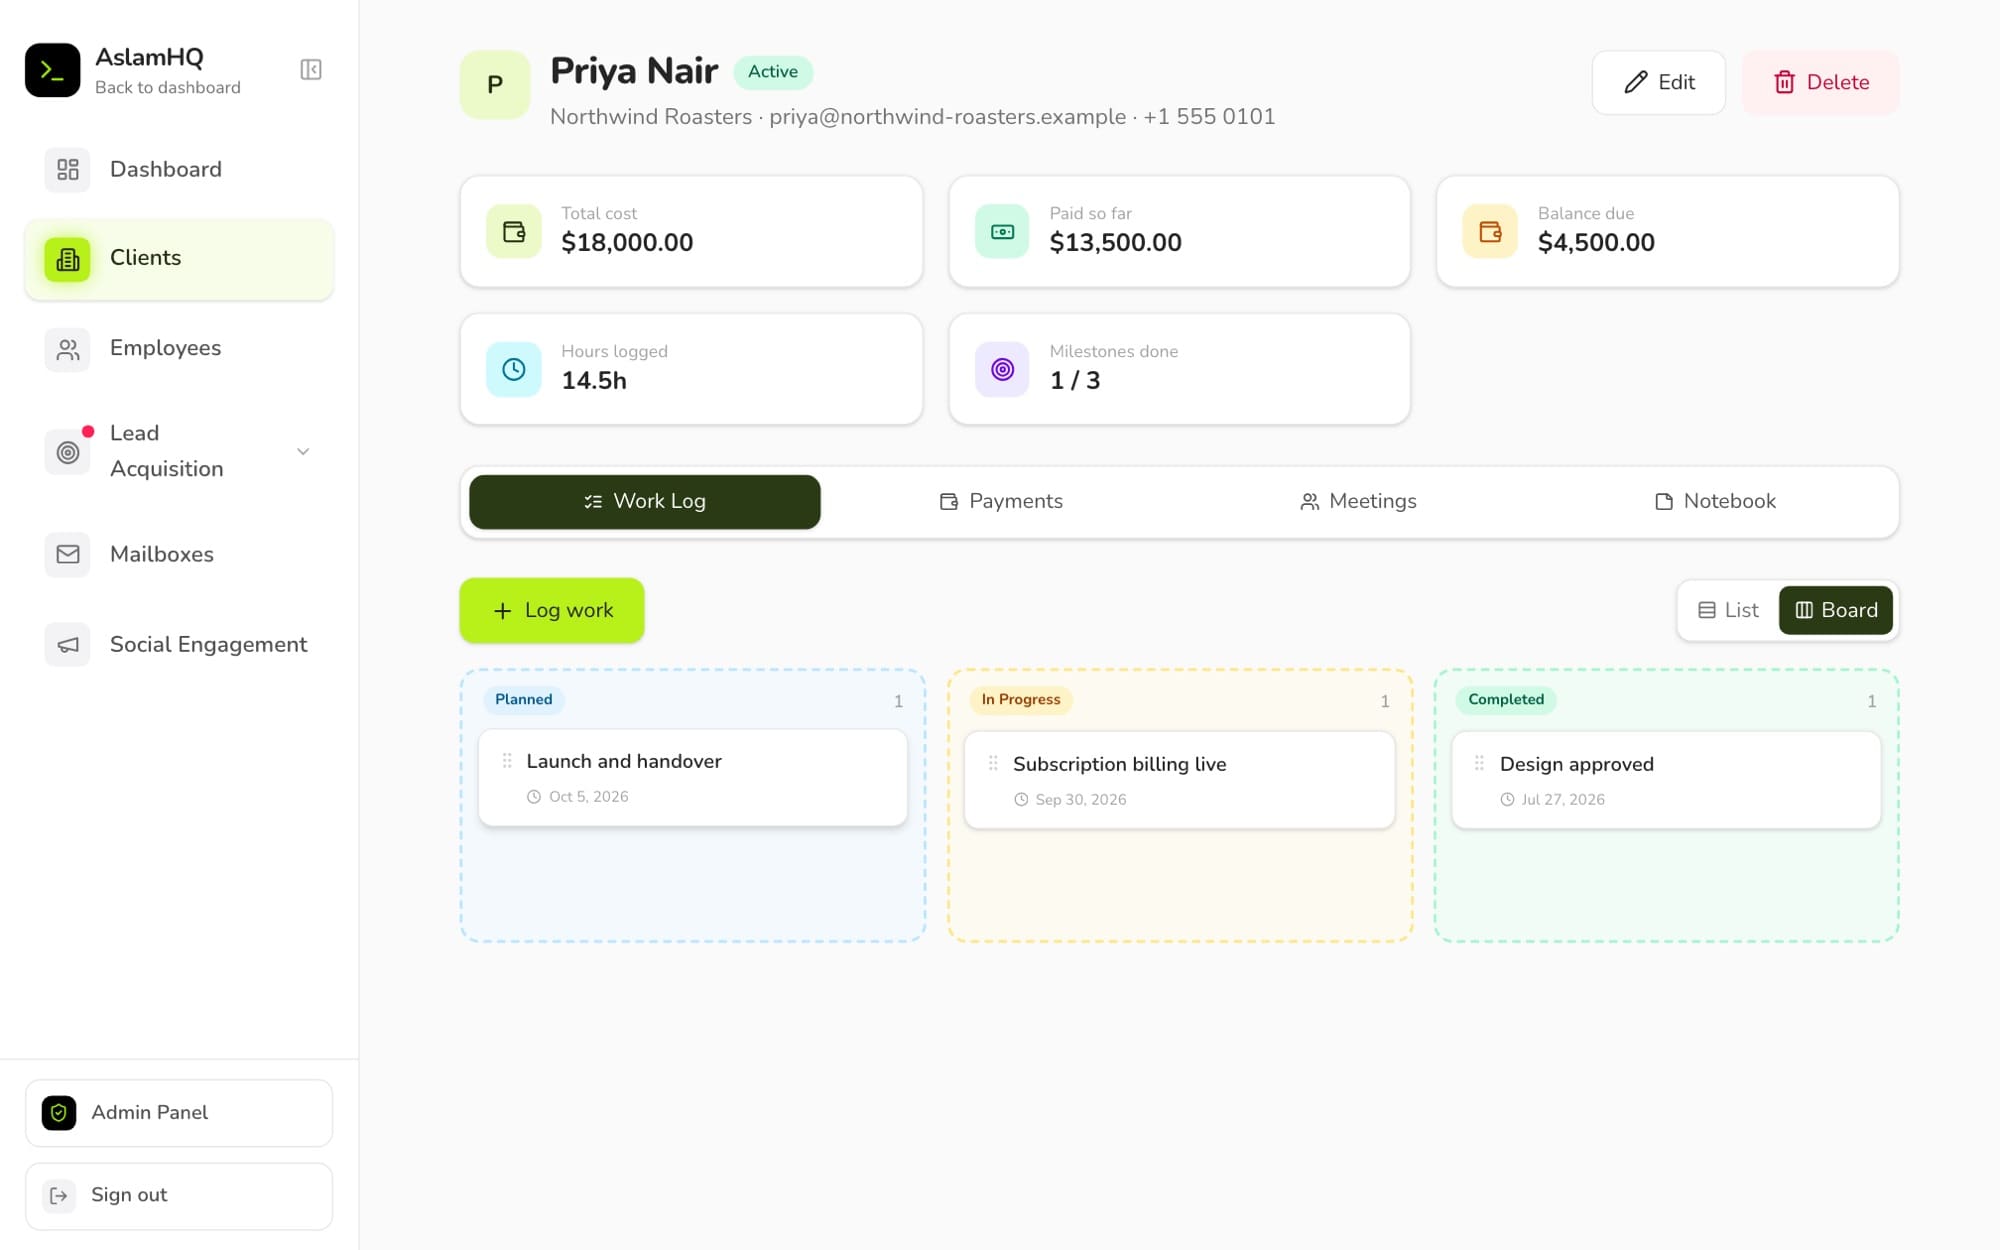This screenshot has height=1250, width=2000.
Task: Click the Milestones done target icon
Action: (1002, 369)
